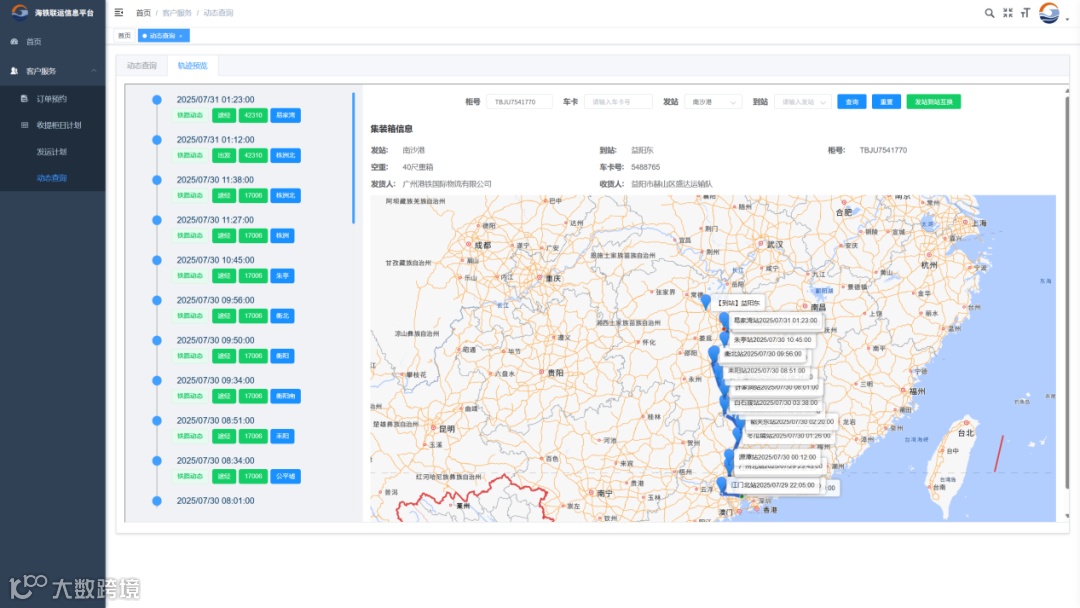Click 株洲北 tag under 11:38:00
The width and height of the screenshot is (1080, 608).
pos(285,196)
